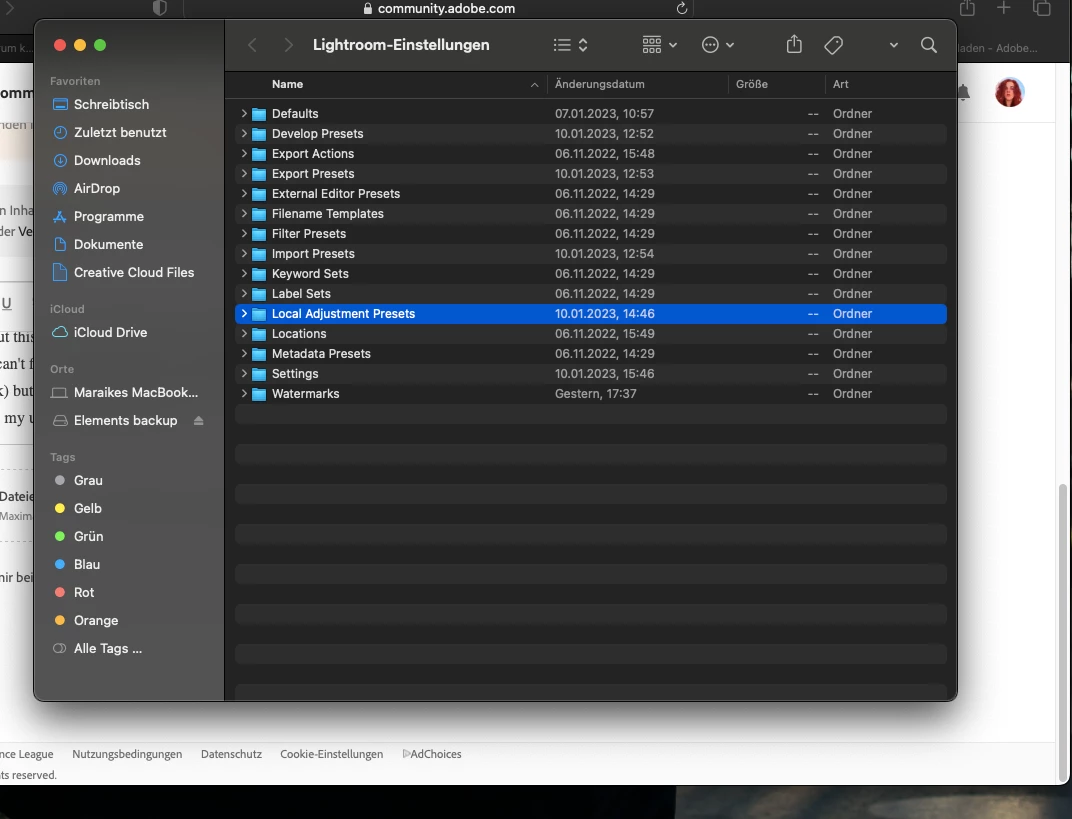The height and width of the screenshot is (819, 1072).
Task: Open the AdChoices footer link
Action: click(x=432, y=754)
